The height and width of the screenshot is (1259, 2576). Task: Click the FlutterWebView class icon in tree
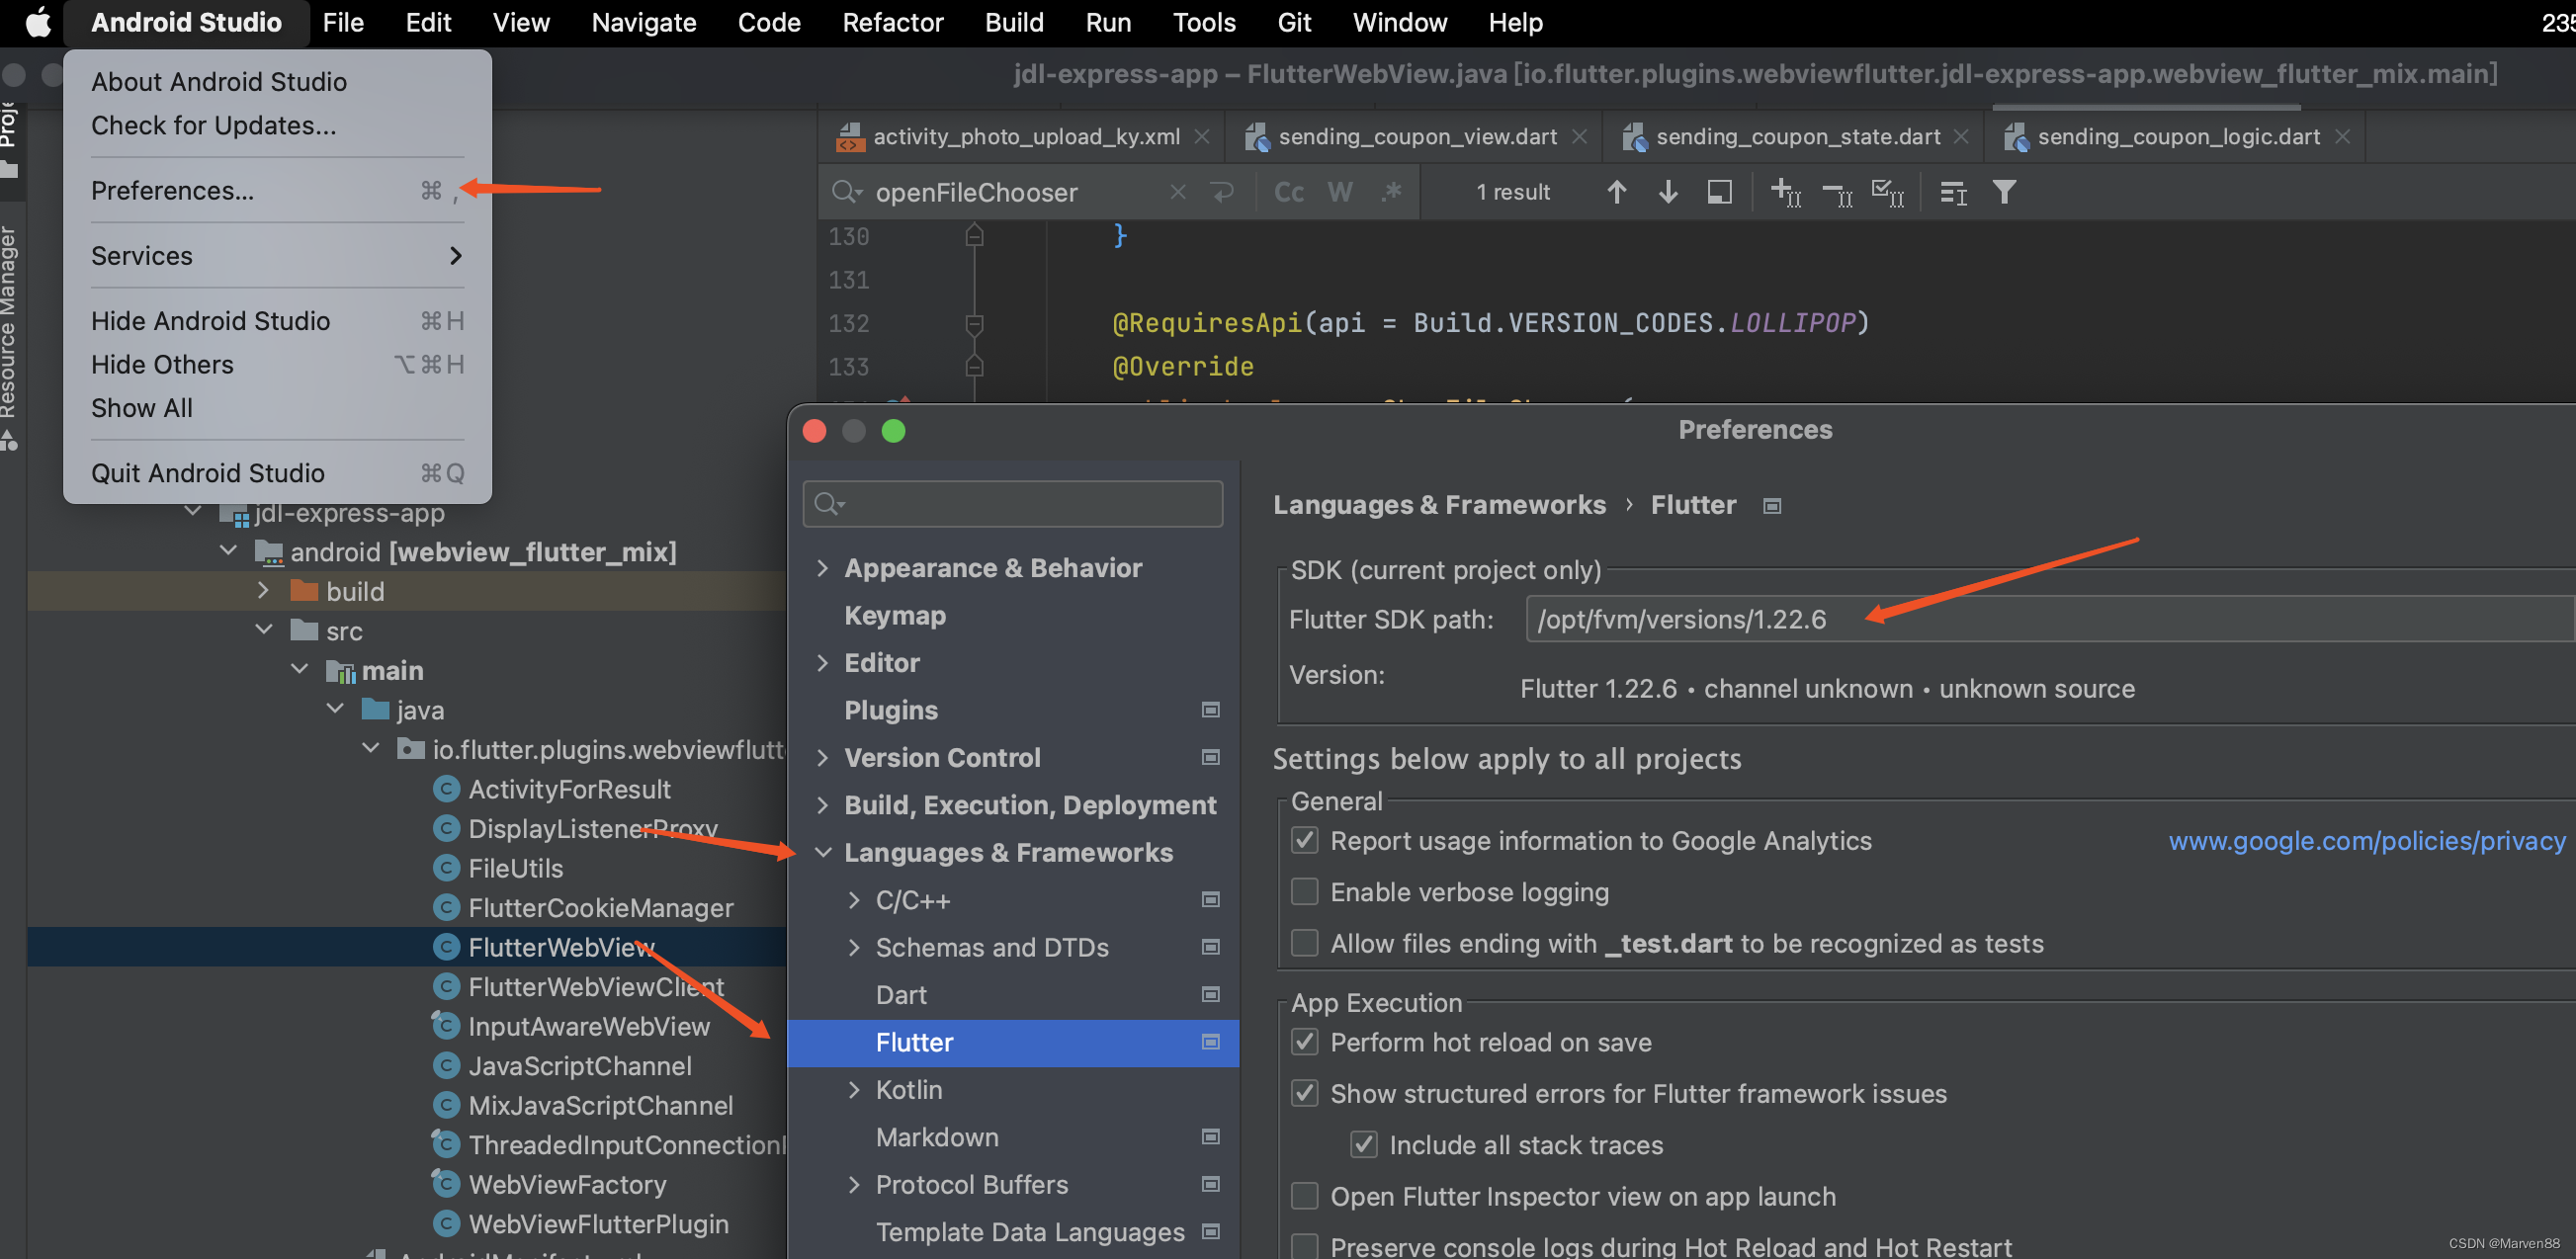tap(446, 946)
